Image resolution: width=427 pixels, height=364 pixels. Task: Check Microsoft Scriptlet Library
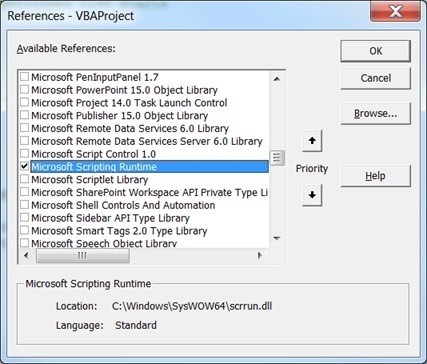24,179
